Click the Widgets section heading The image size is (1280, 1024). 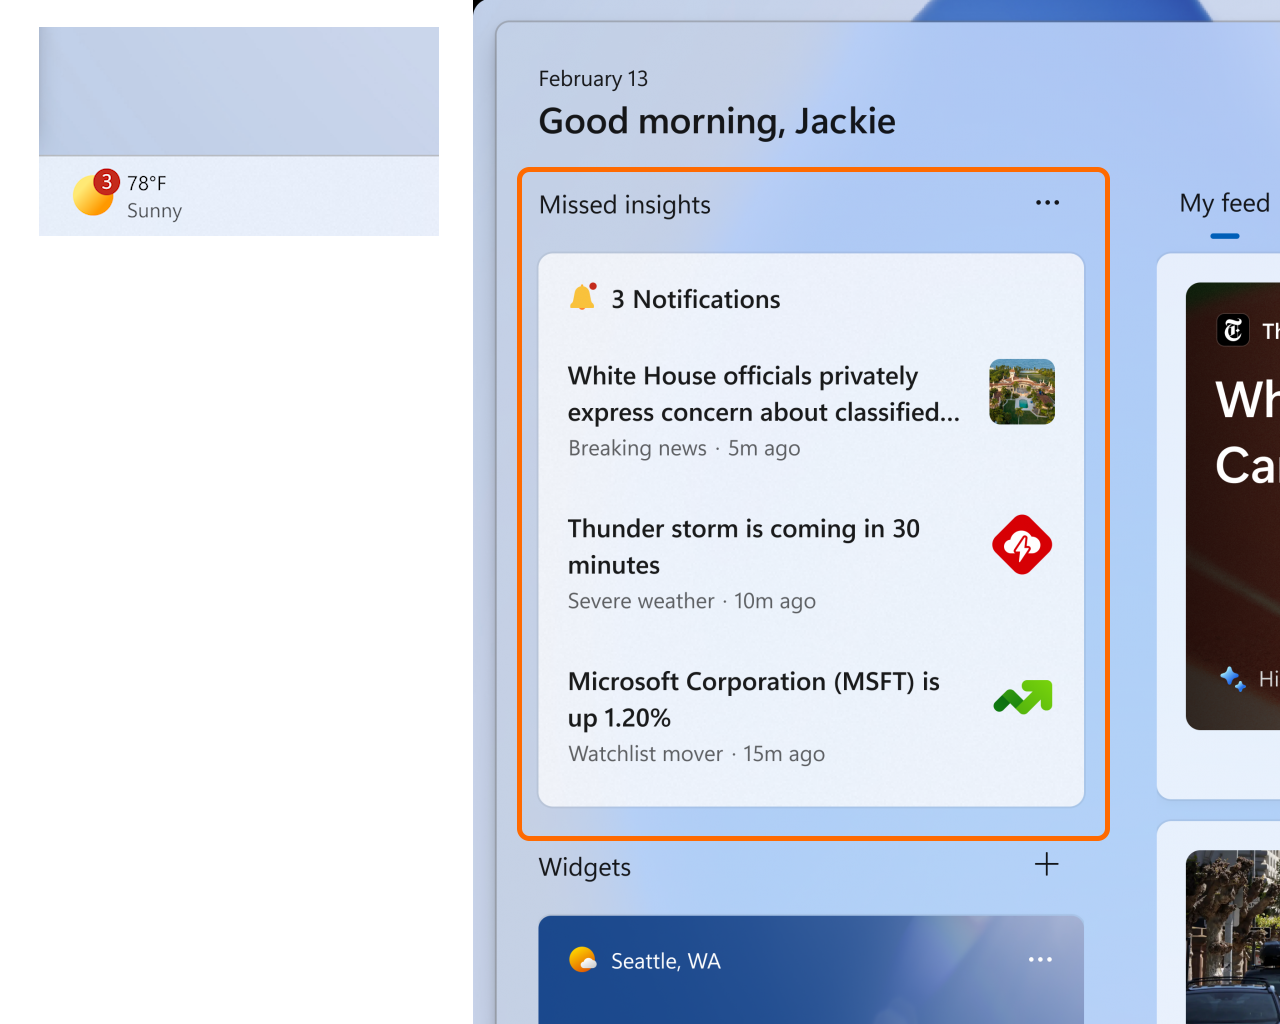pos(584,867)
